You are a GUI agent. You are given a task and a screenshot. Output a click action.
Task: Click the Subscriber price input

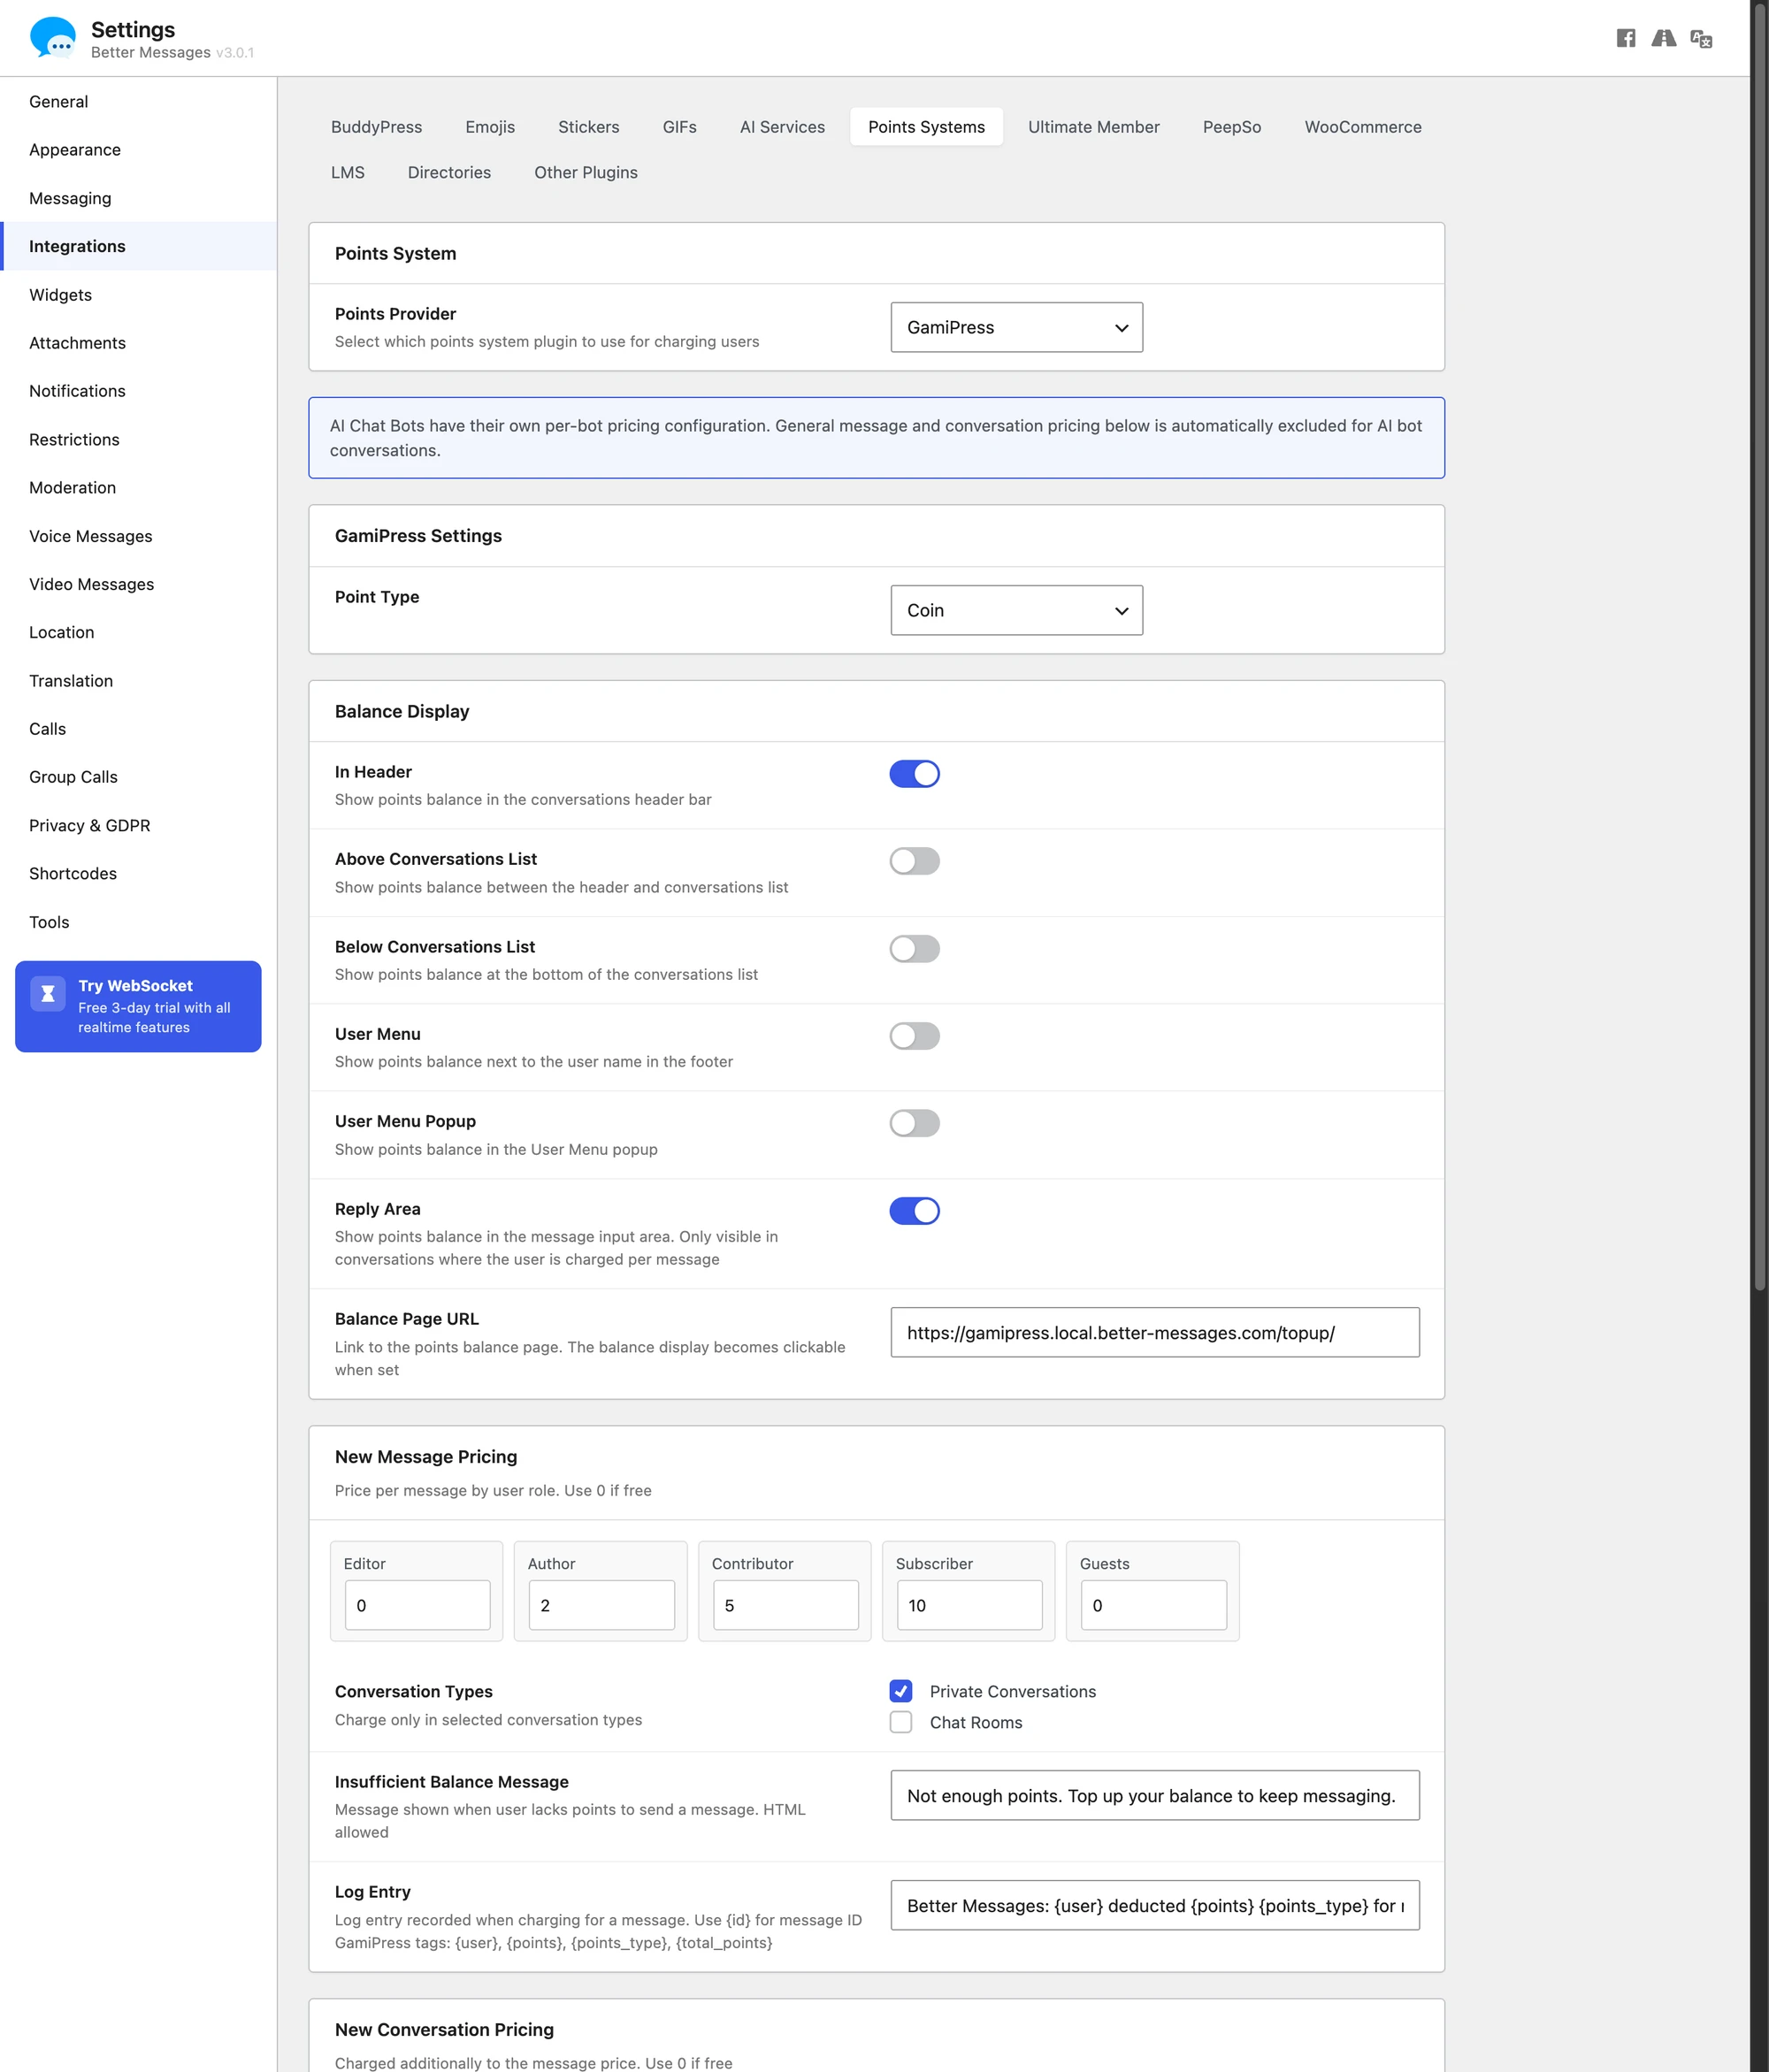(969, 1605)
